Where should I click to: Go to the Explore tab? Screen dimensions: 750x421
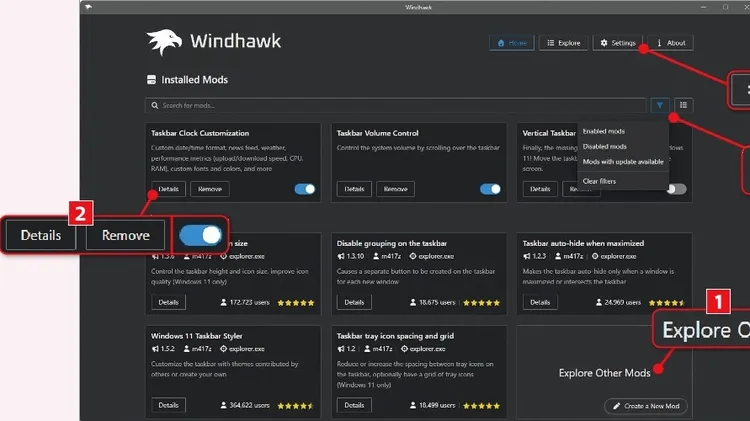[x=563, y=43]
